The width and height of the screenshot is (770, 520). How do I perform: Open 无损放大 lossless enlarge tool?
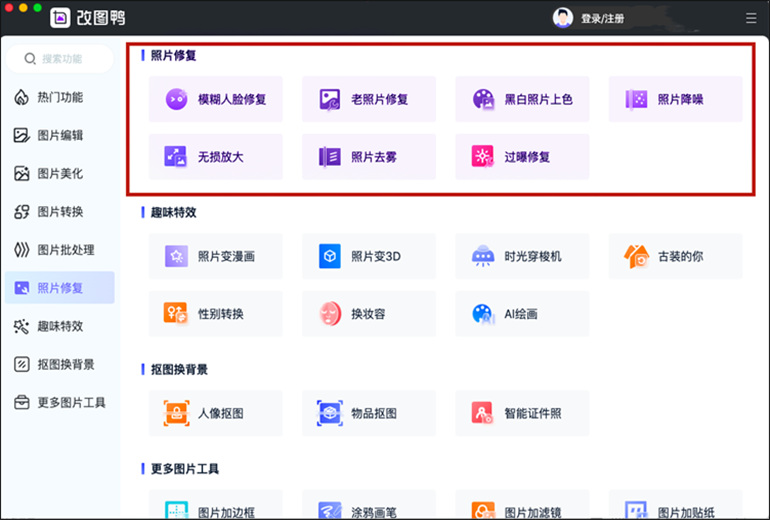tap(215, 156)
